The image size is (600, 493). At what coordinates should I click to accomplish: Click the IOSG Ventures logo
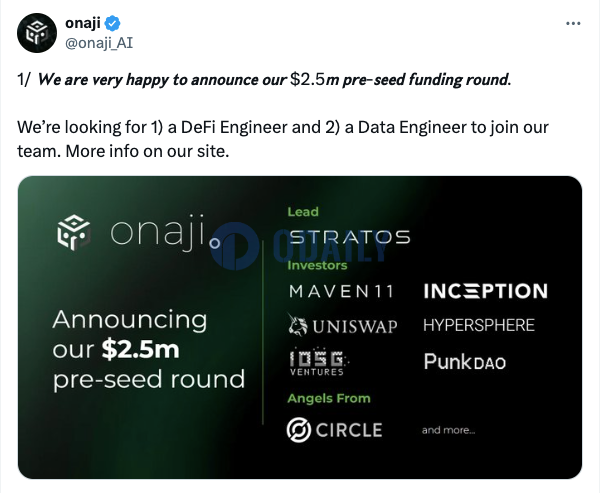318,362
